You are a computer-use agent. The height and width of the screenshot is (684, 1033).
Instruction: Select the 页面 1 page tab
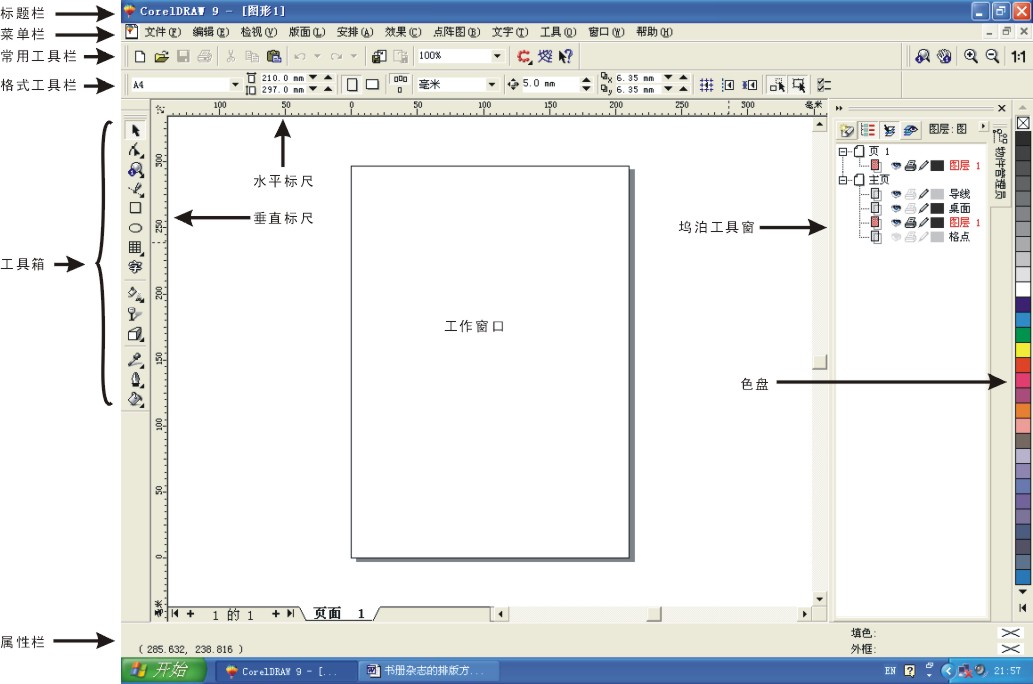click(x=339, y=613)
